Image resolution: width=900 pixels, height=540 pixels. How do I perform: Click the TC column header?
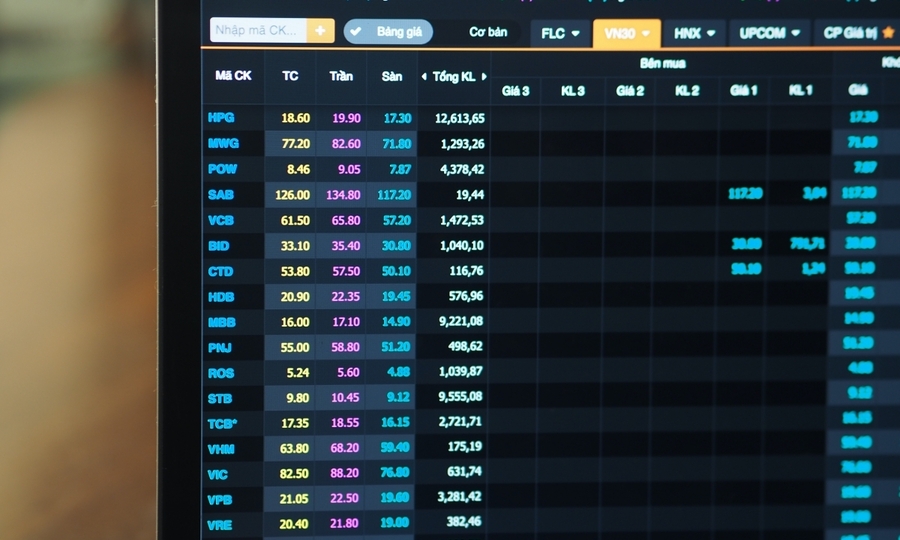click(290, 76)
